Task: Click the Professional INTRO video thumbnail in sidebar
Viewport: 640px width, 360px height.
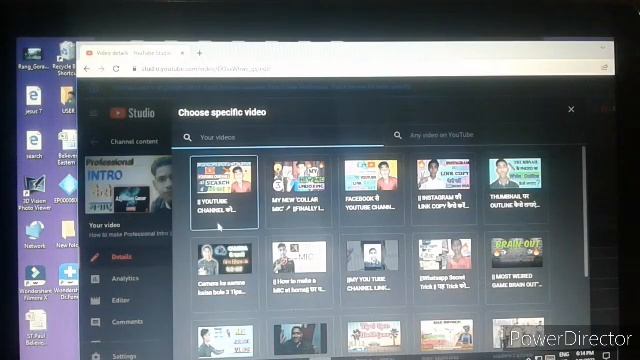Action: click(x=128, y=185)
